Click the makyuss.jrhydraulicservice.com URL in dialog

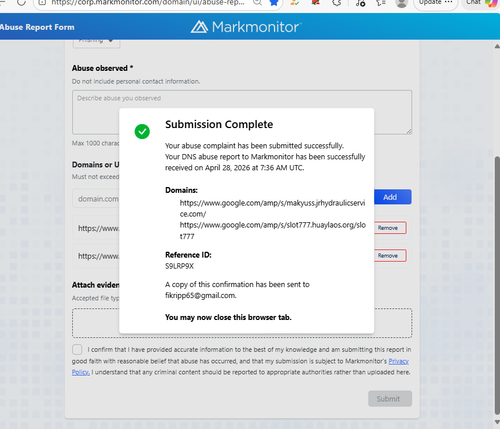272,208
